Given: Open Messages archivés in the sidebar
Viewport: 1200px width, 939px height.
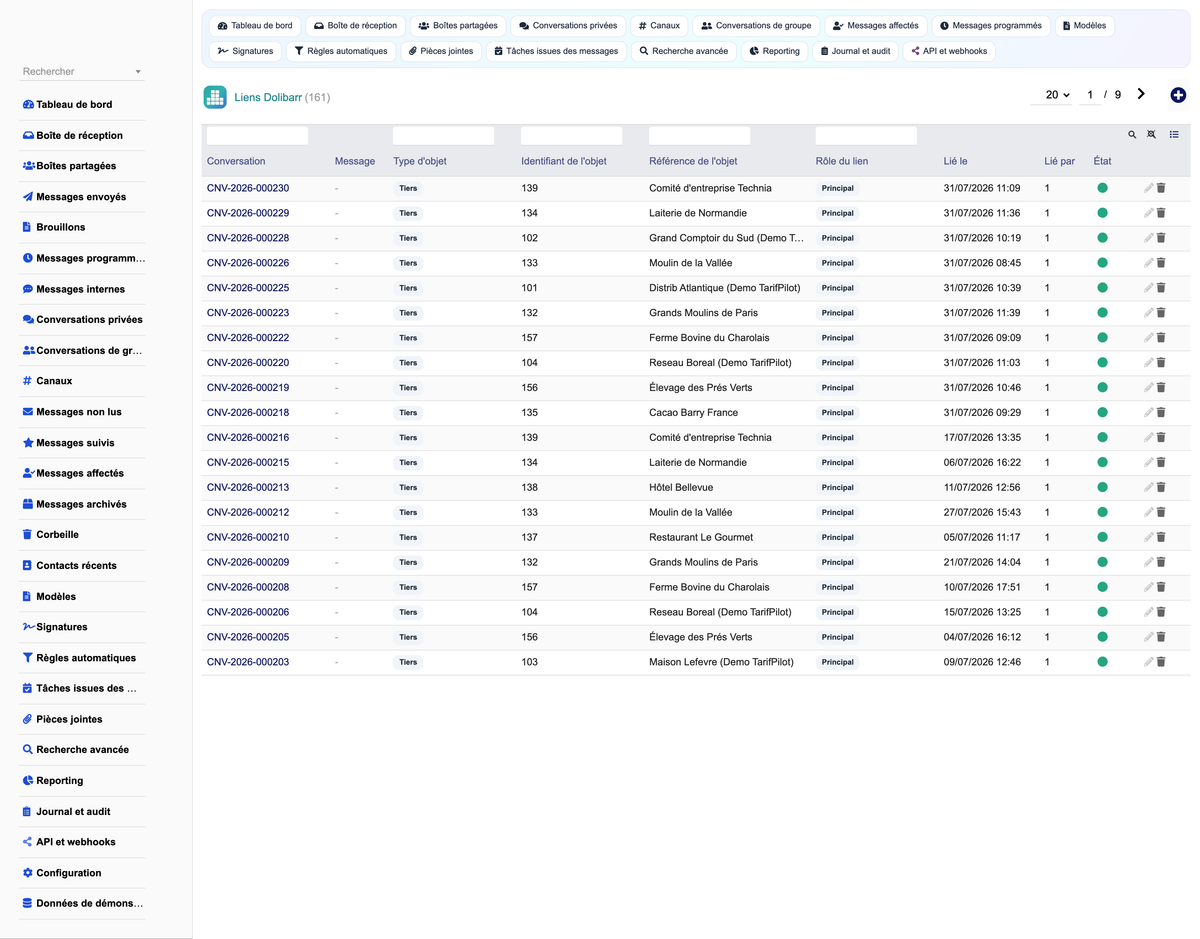Looking at the screenshot, I should click(x=81, y=504).
